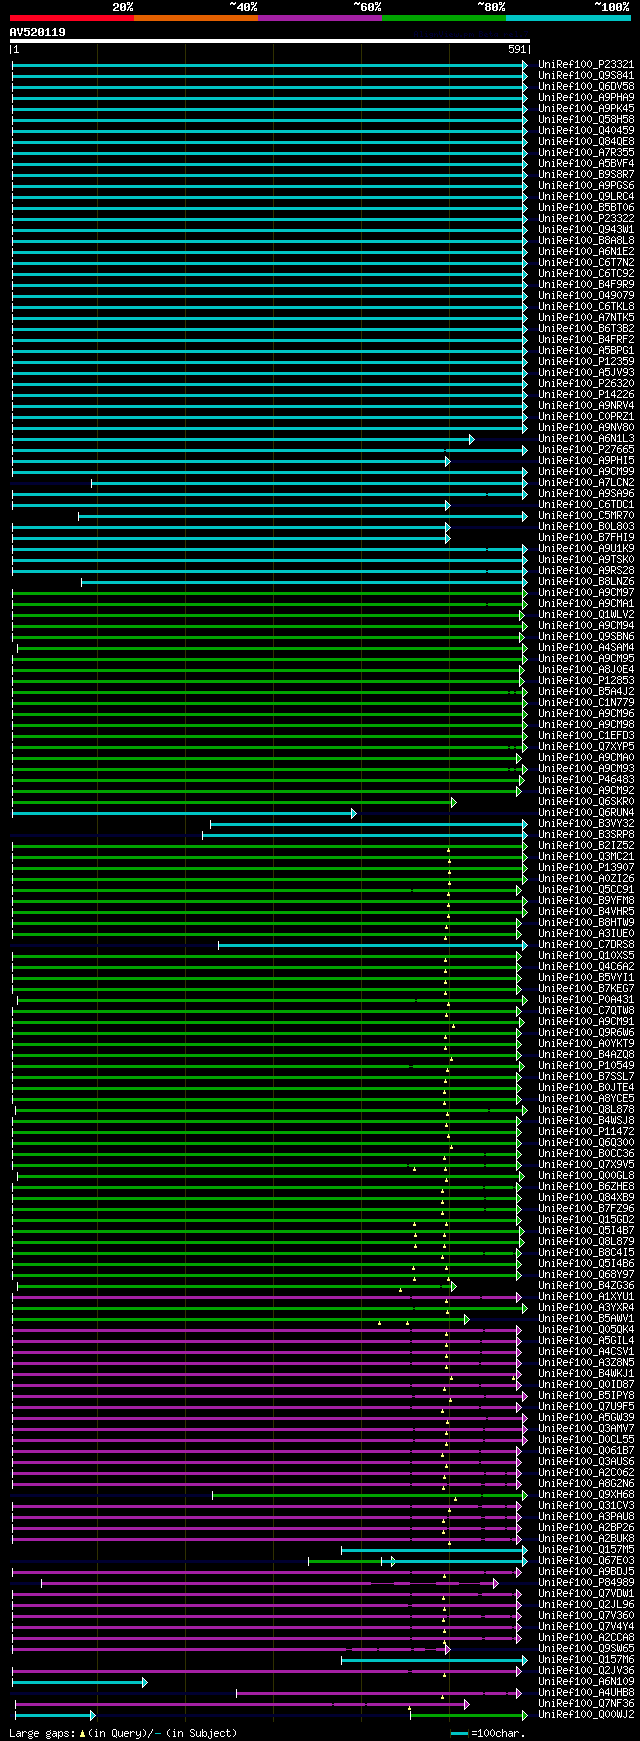Screen dimensions: 640x1741
Task: Click the purple ~60% identity legend segment
Action: 320,18
